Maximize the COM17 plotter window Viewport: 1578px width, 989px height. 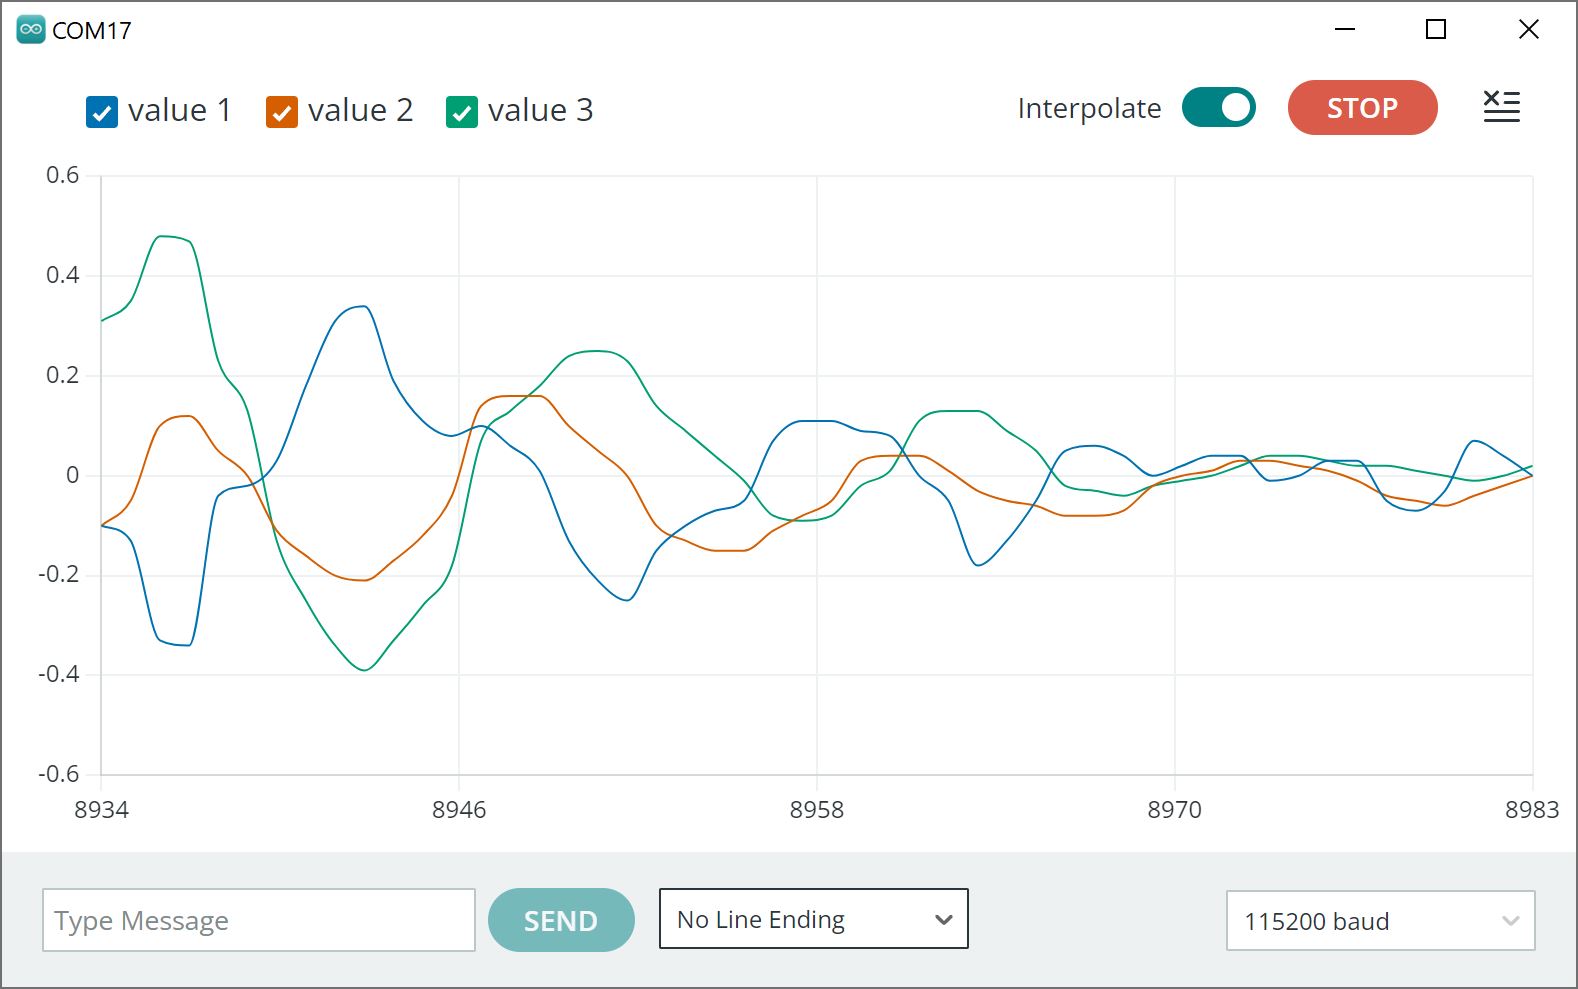pyautogui.click(x=1435, y=30)
